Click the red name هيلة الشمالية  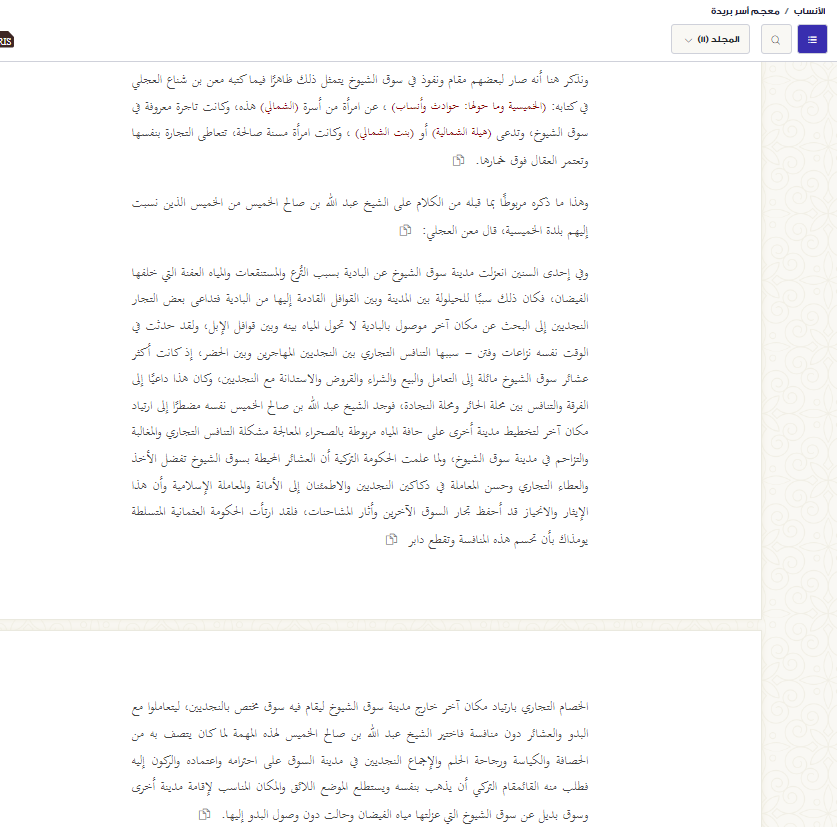click(461, 133)
